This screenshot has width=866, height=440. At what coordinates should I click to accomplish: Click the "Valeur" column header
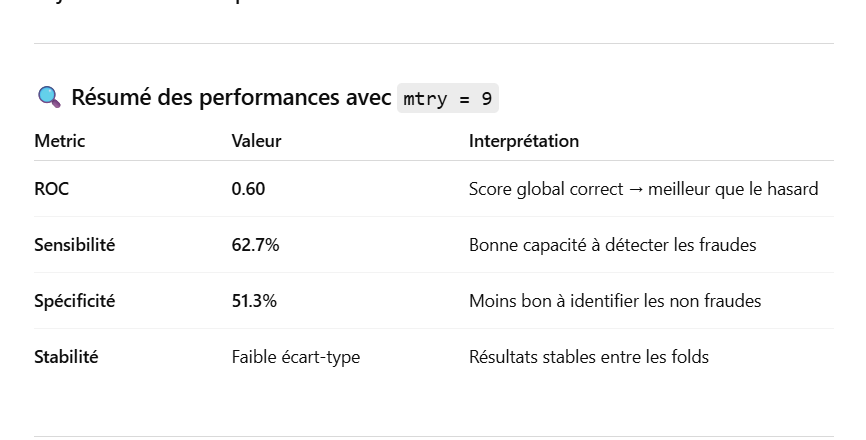click(x=256, y=141)
